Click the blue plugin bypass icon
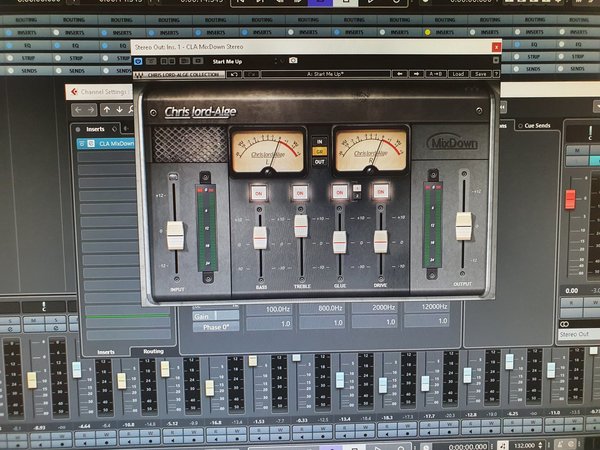Screen dimensions: 600x450 pyautogui.click(x=138, y=61)
